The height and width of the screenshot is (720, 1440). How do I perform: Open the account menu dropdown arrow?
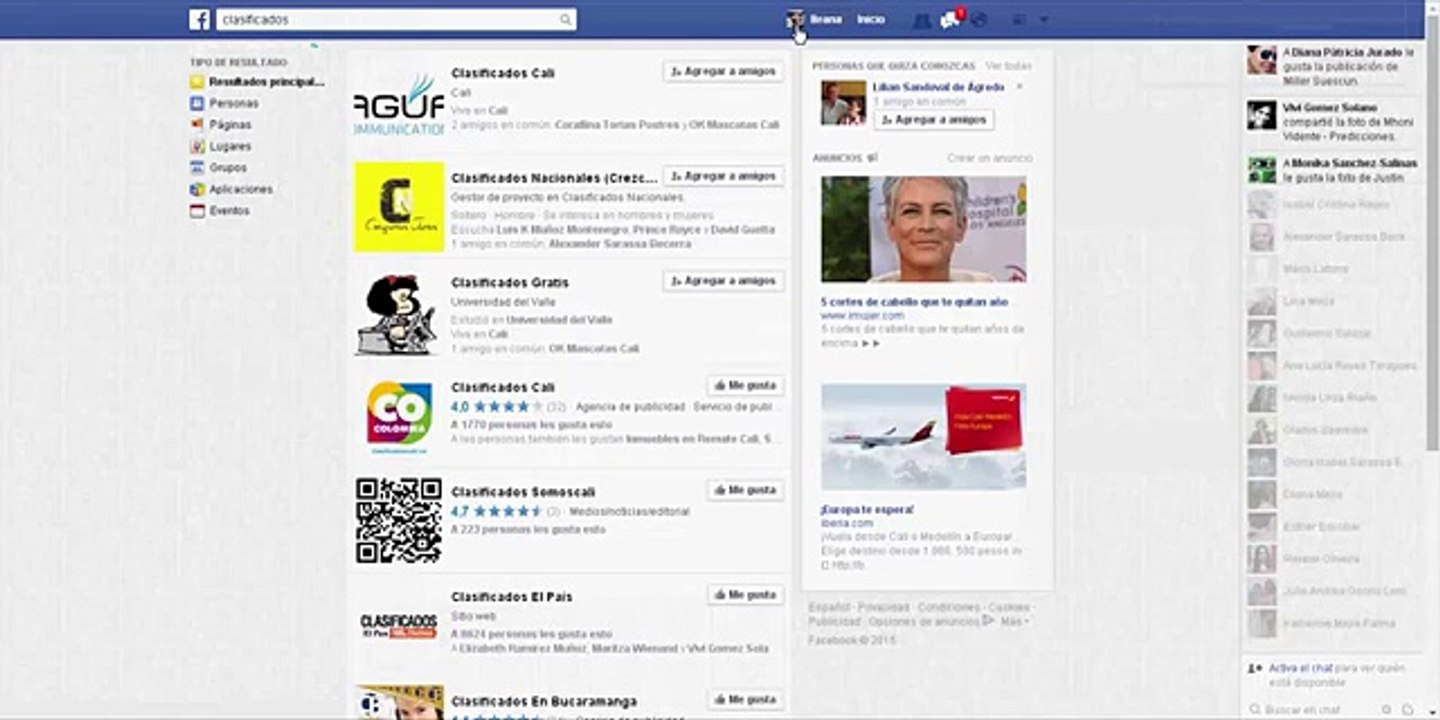(1044, 20)
